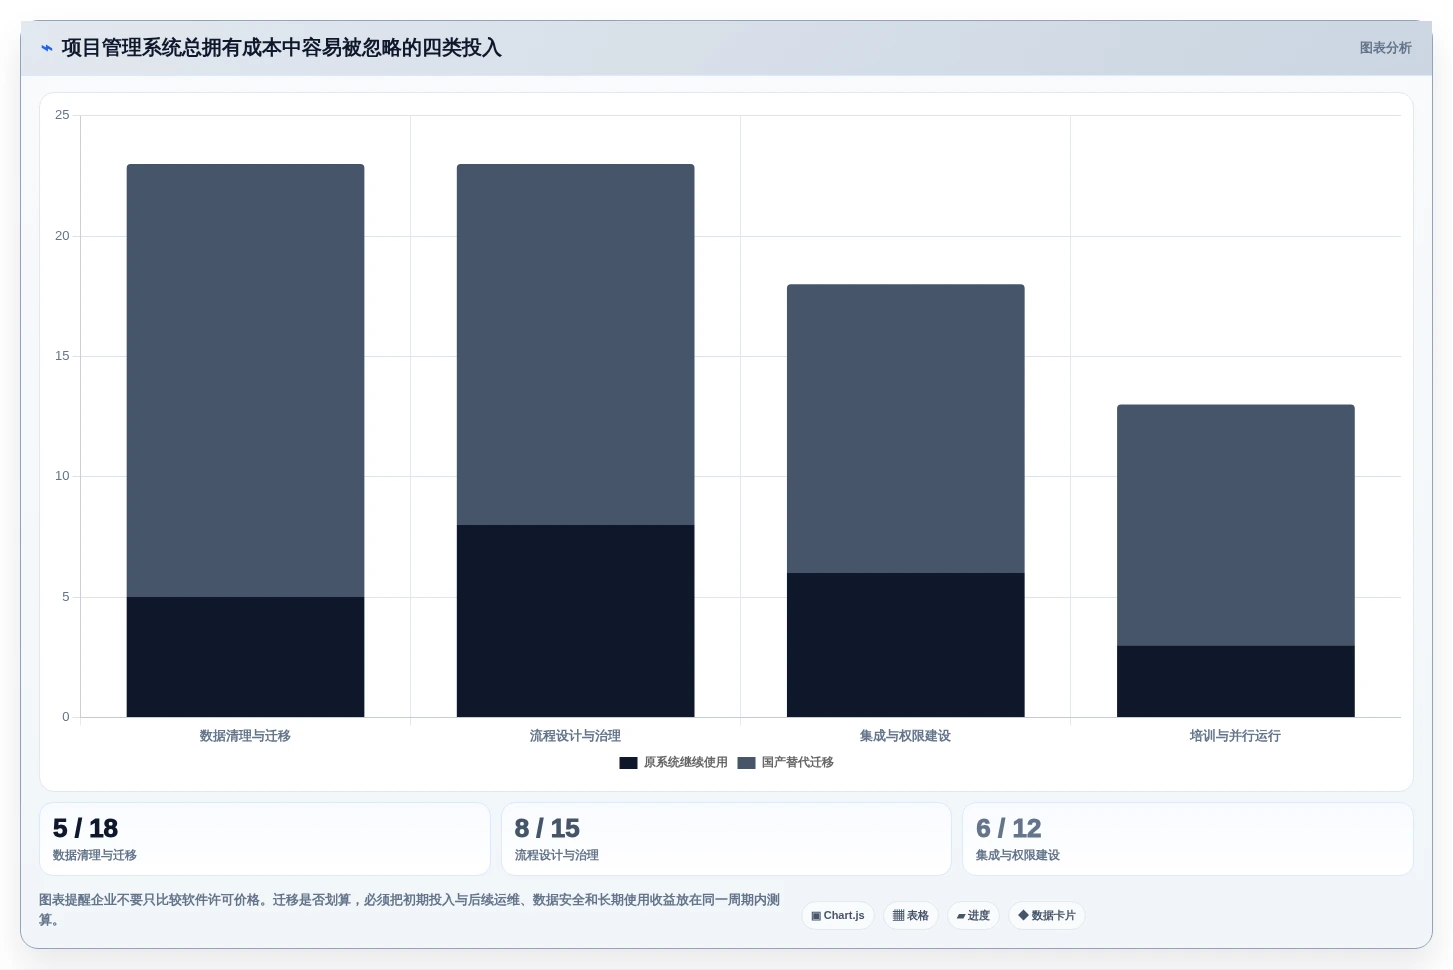Screen dimensions: 1453x970
Task: Open the 5 / 18 数据清理与迁移 card
Action: (x=265, y=839)
